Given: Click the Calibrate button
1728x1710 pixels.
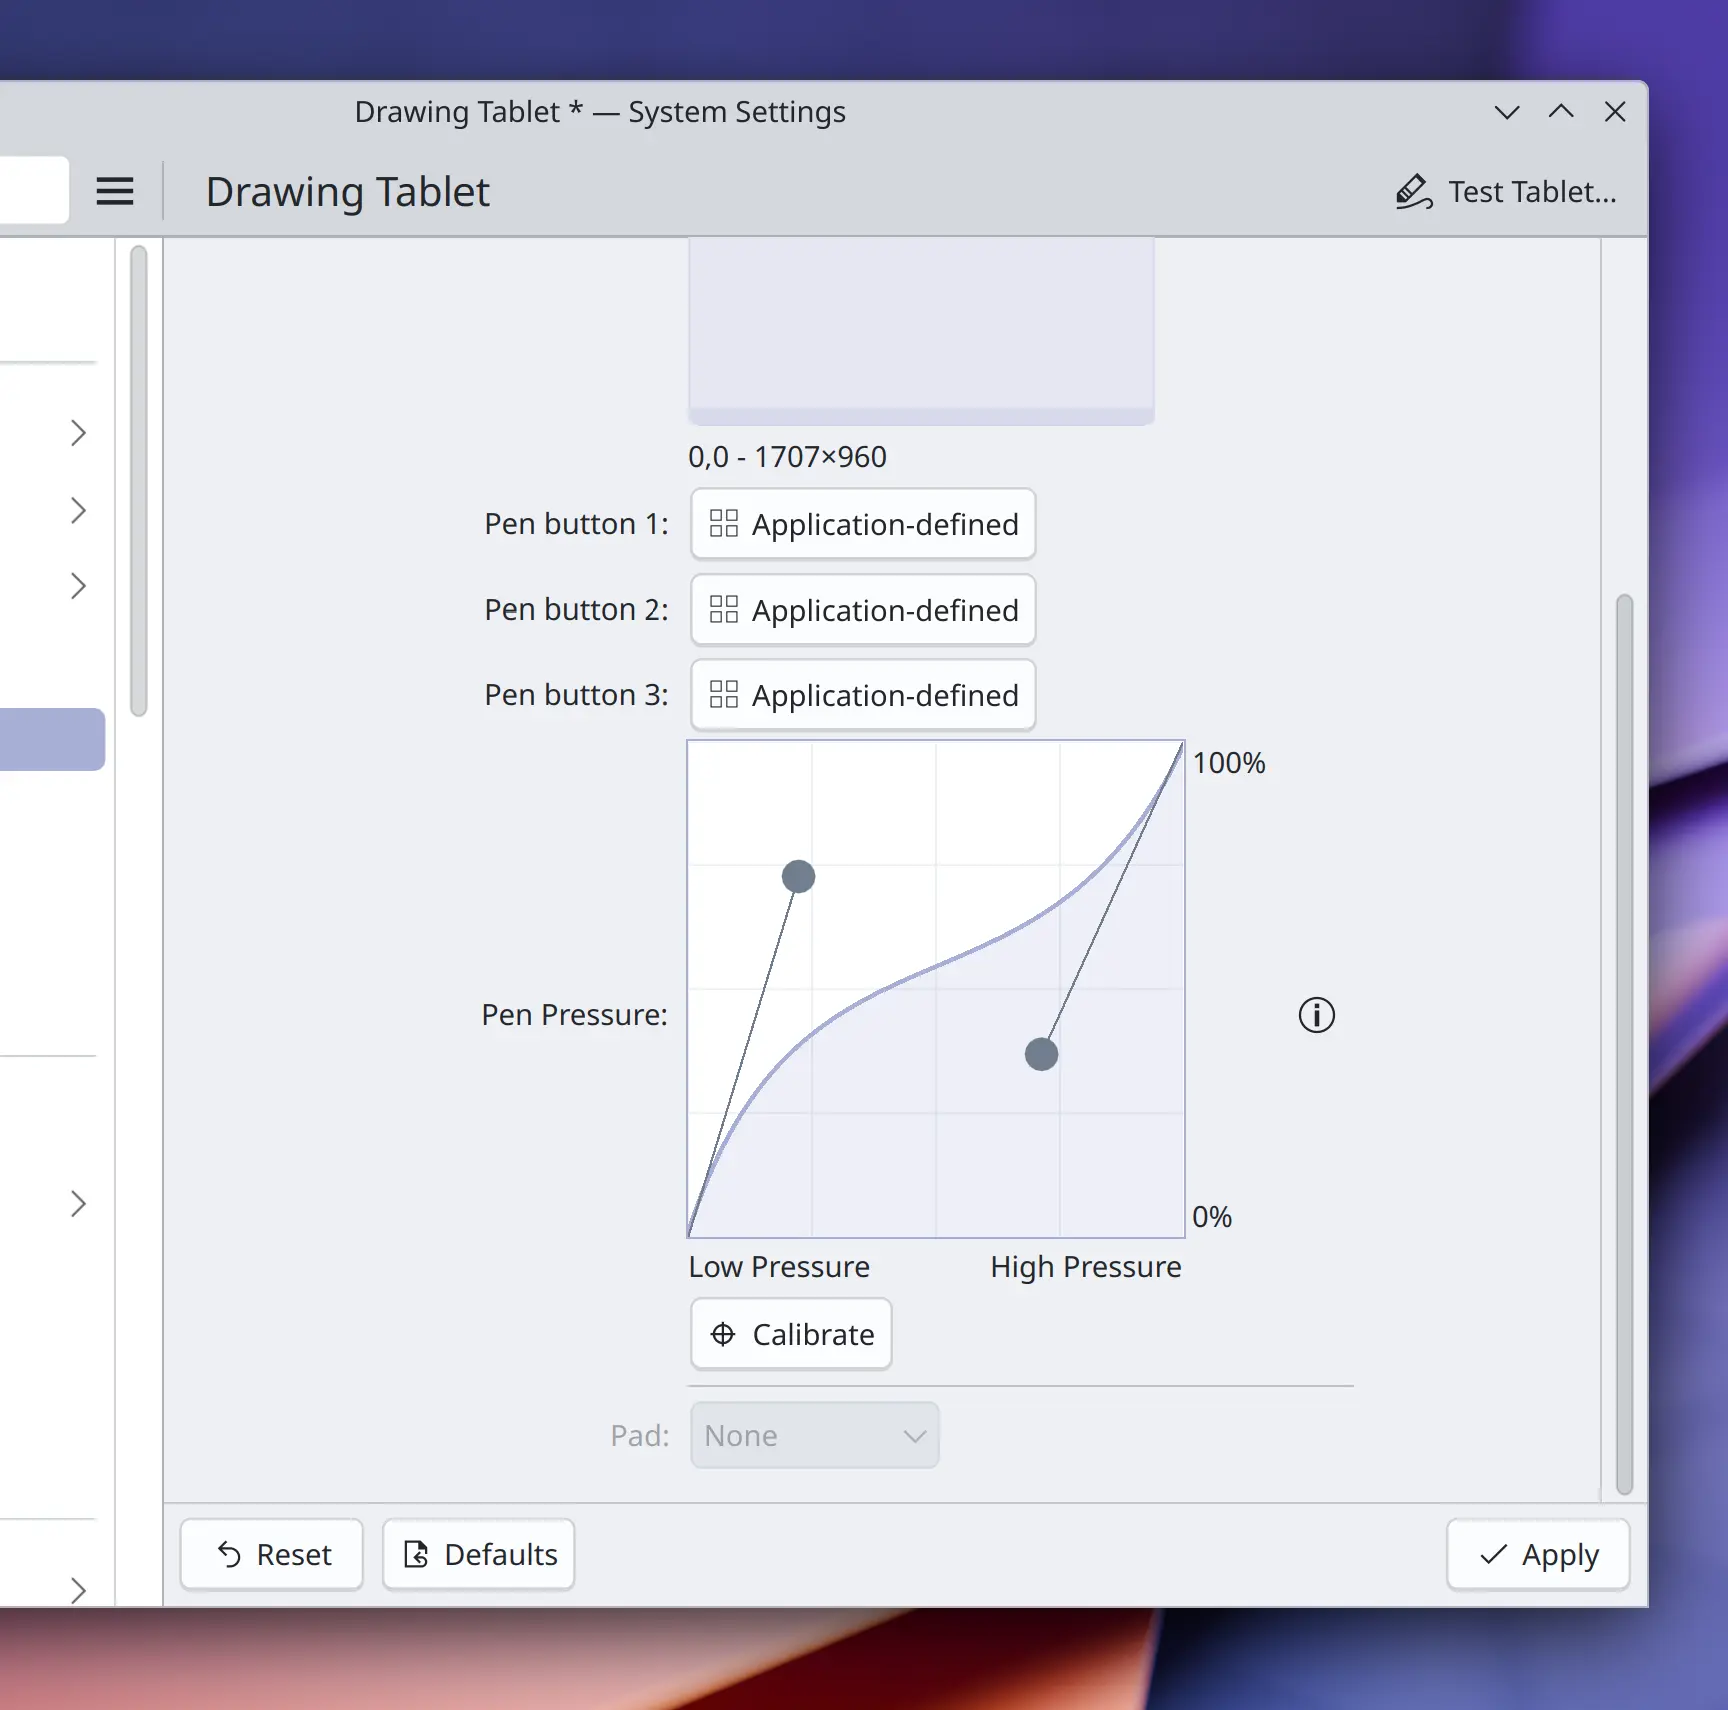Looking at the screenshot, I should (791, 1334).
